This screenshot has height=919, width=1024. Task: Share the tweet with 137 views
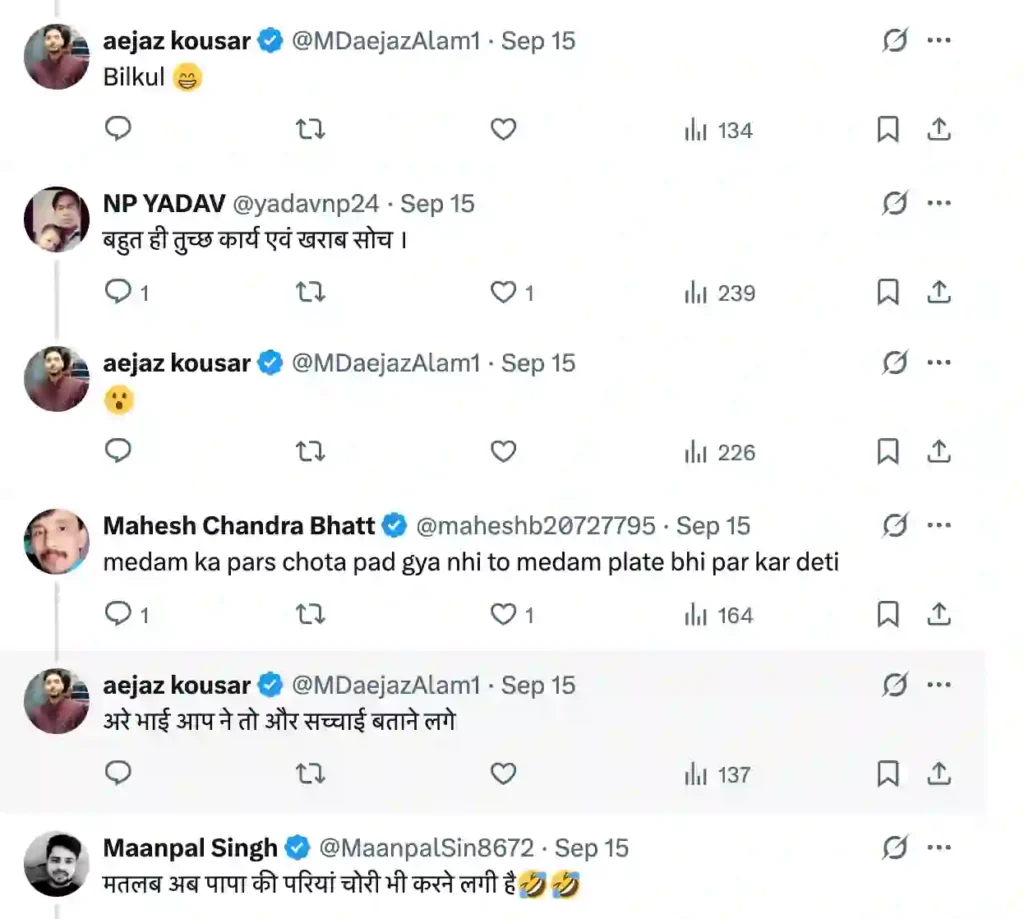pyautogui.click(x=938, y=774)
